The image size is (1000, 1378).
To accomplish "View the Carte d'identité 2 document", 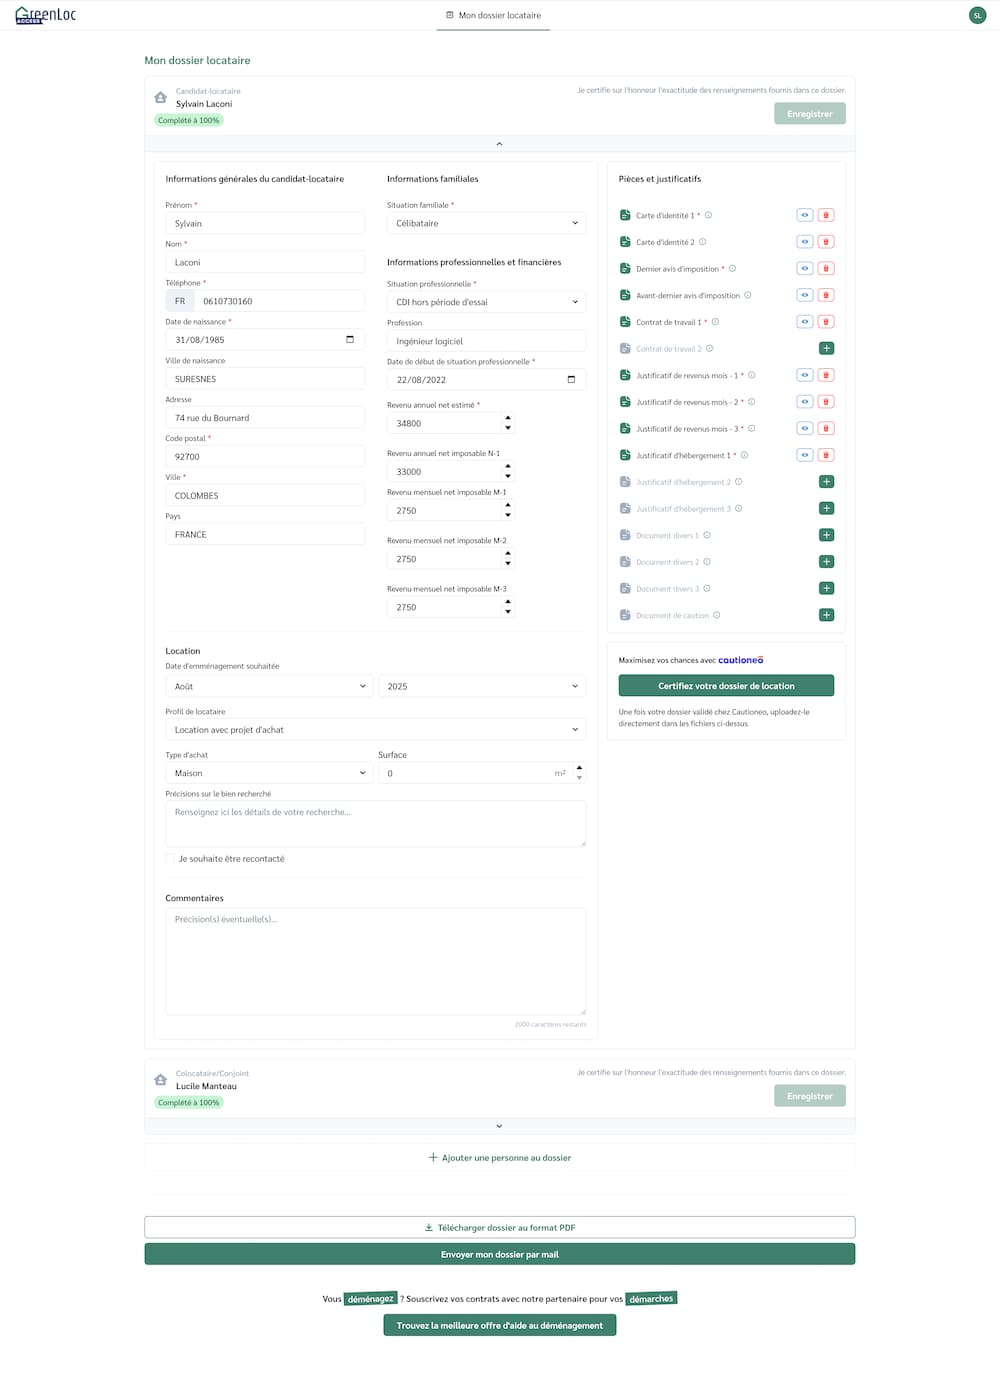I will tap(804, 242).
